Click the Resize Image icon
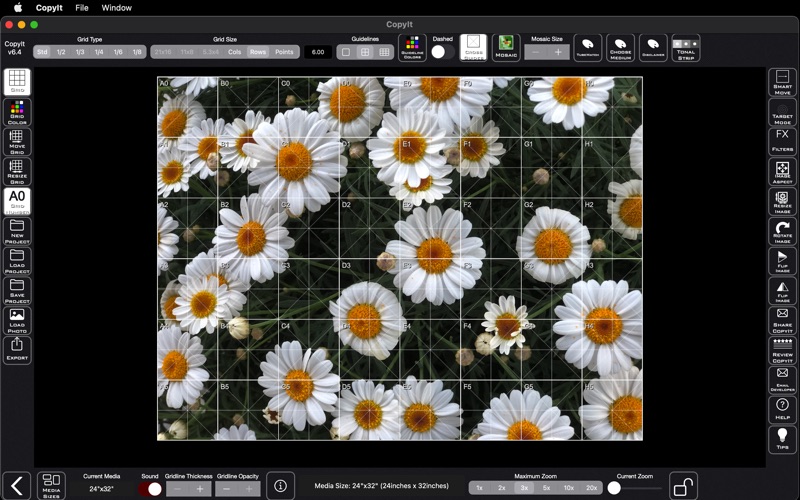 (x=782, y=202)
